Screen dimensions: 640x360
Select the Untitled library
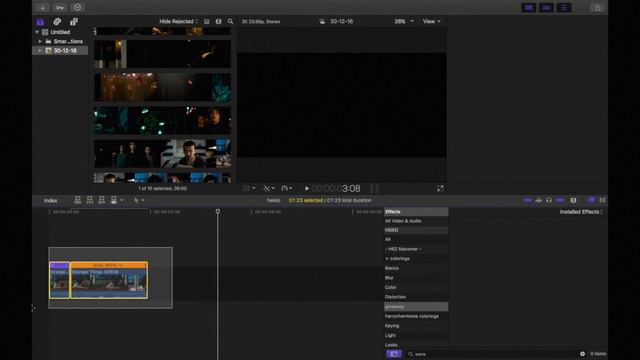60,32
